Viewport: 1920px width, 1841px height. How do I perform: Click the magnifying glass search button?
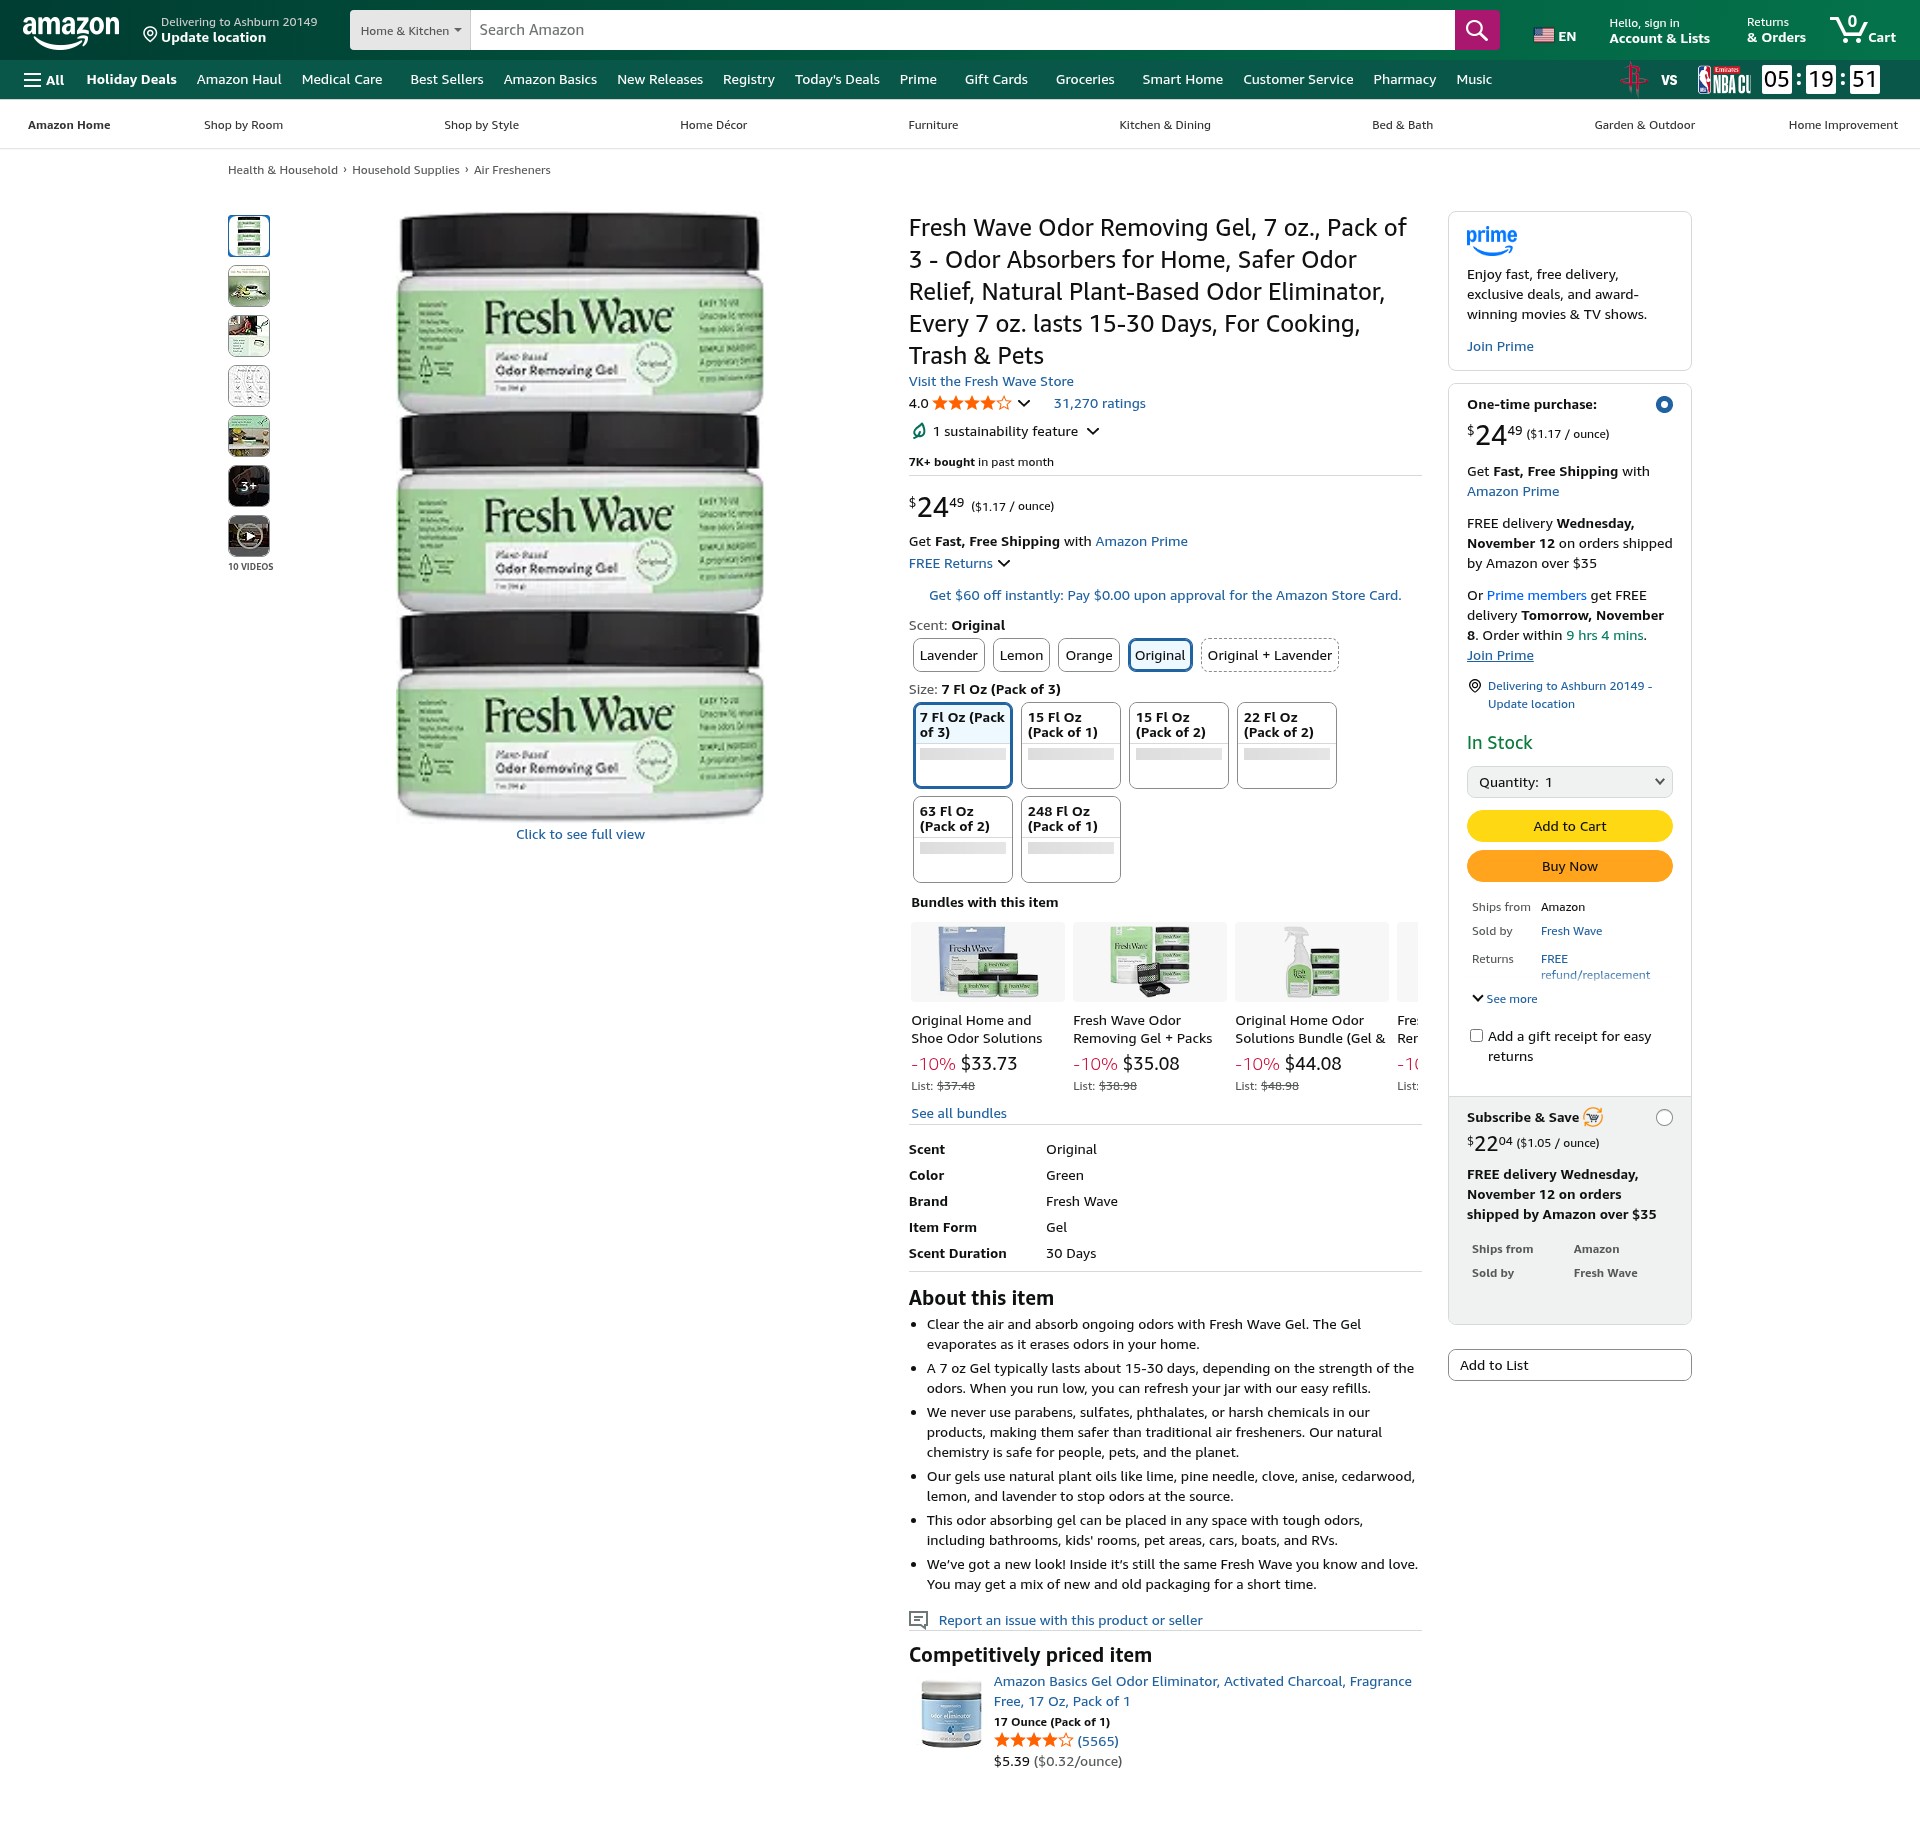(1476, 30)
